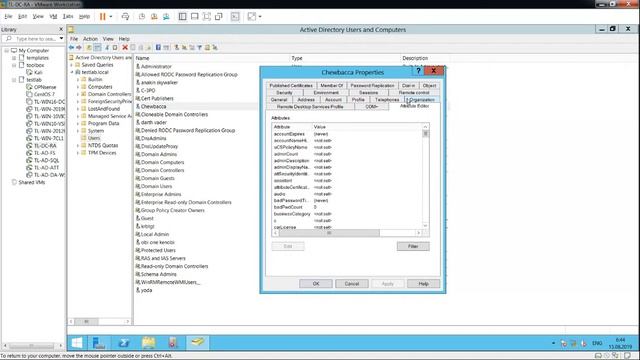Viewport: 640px width, 360px height.
Task: Collapse the testlab.local domain node
Action: (x=72, y=72)
